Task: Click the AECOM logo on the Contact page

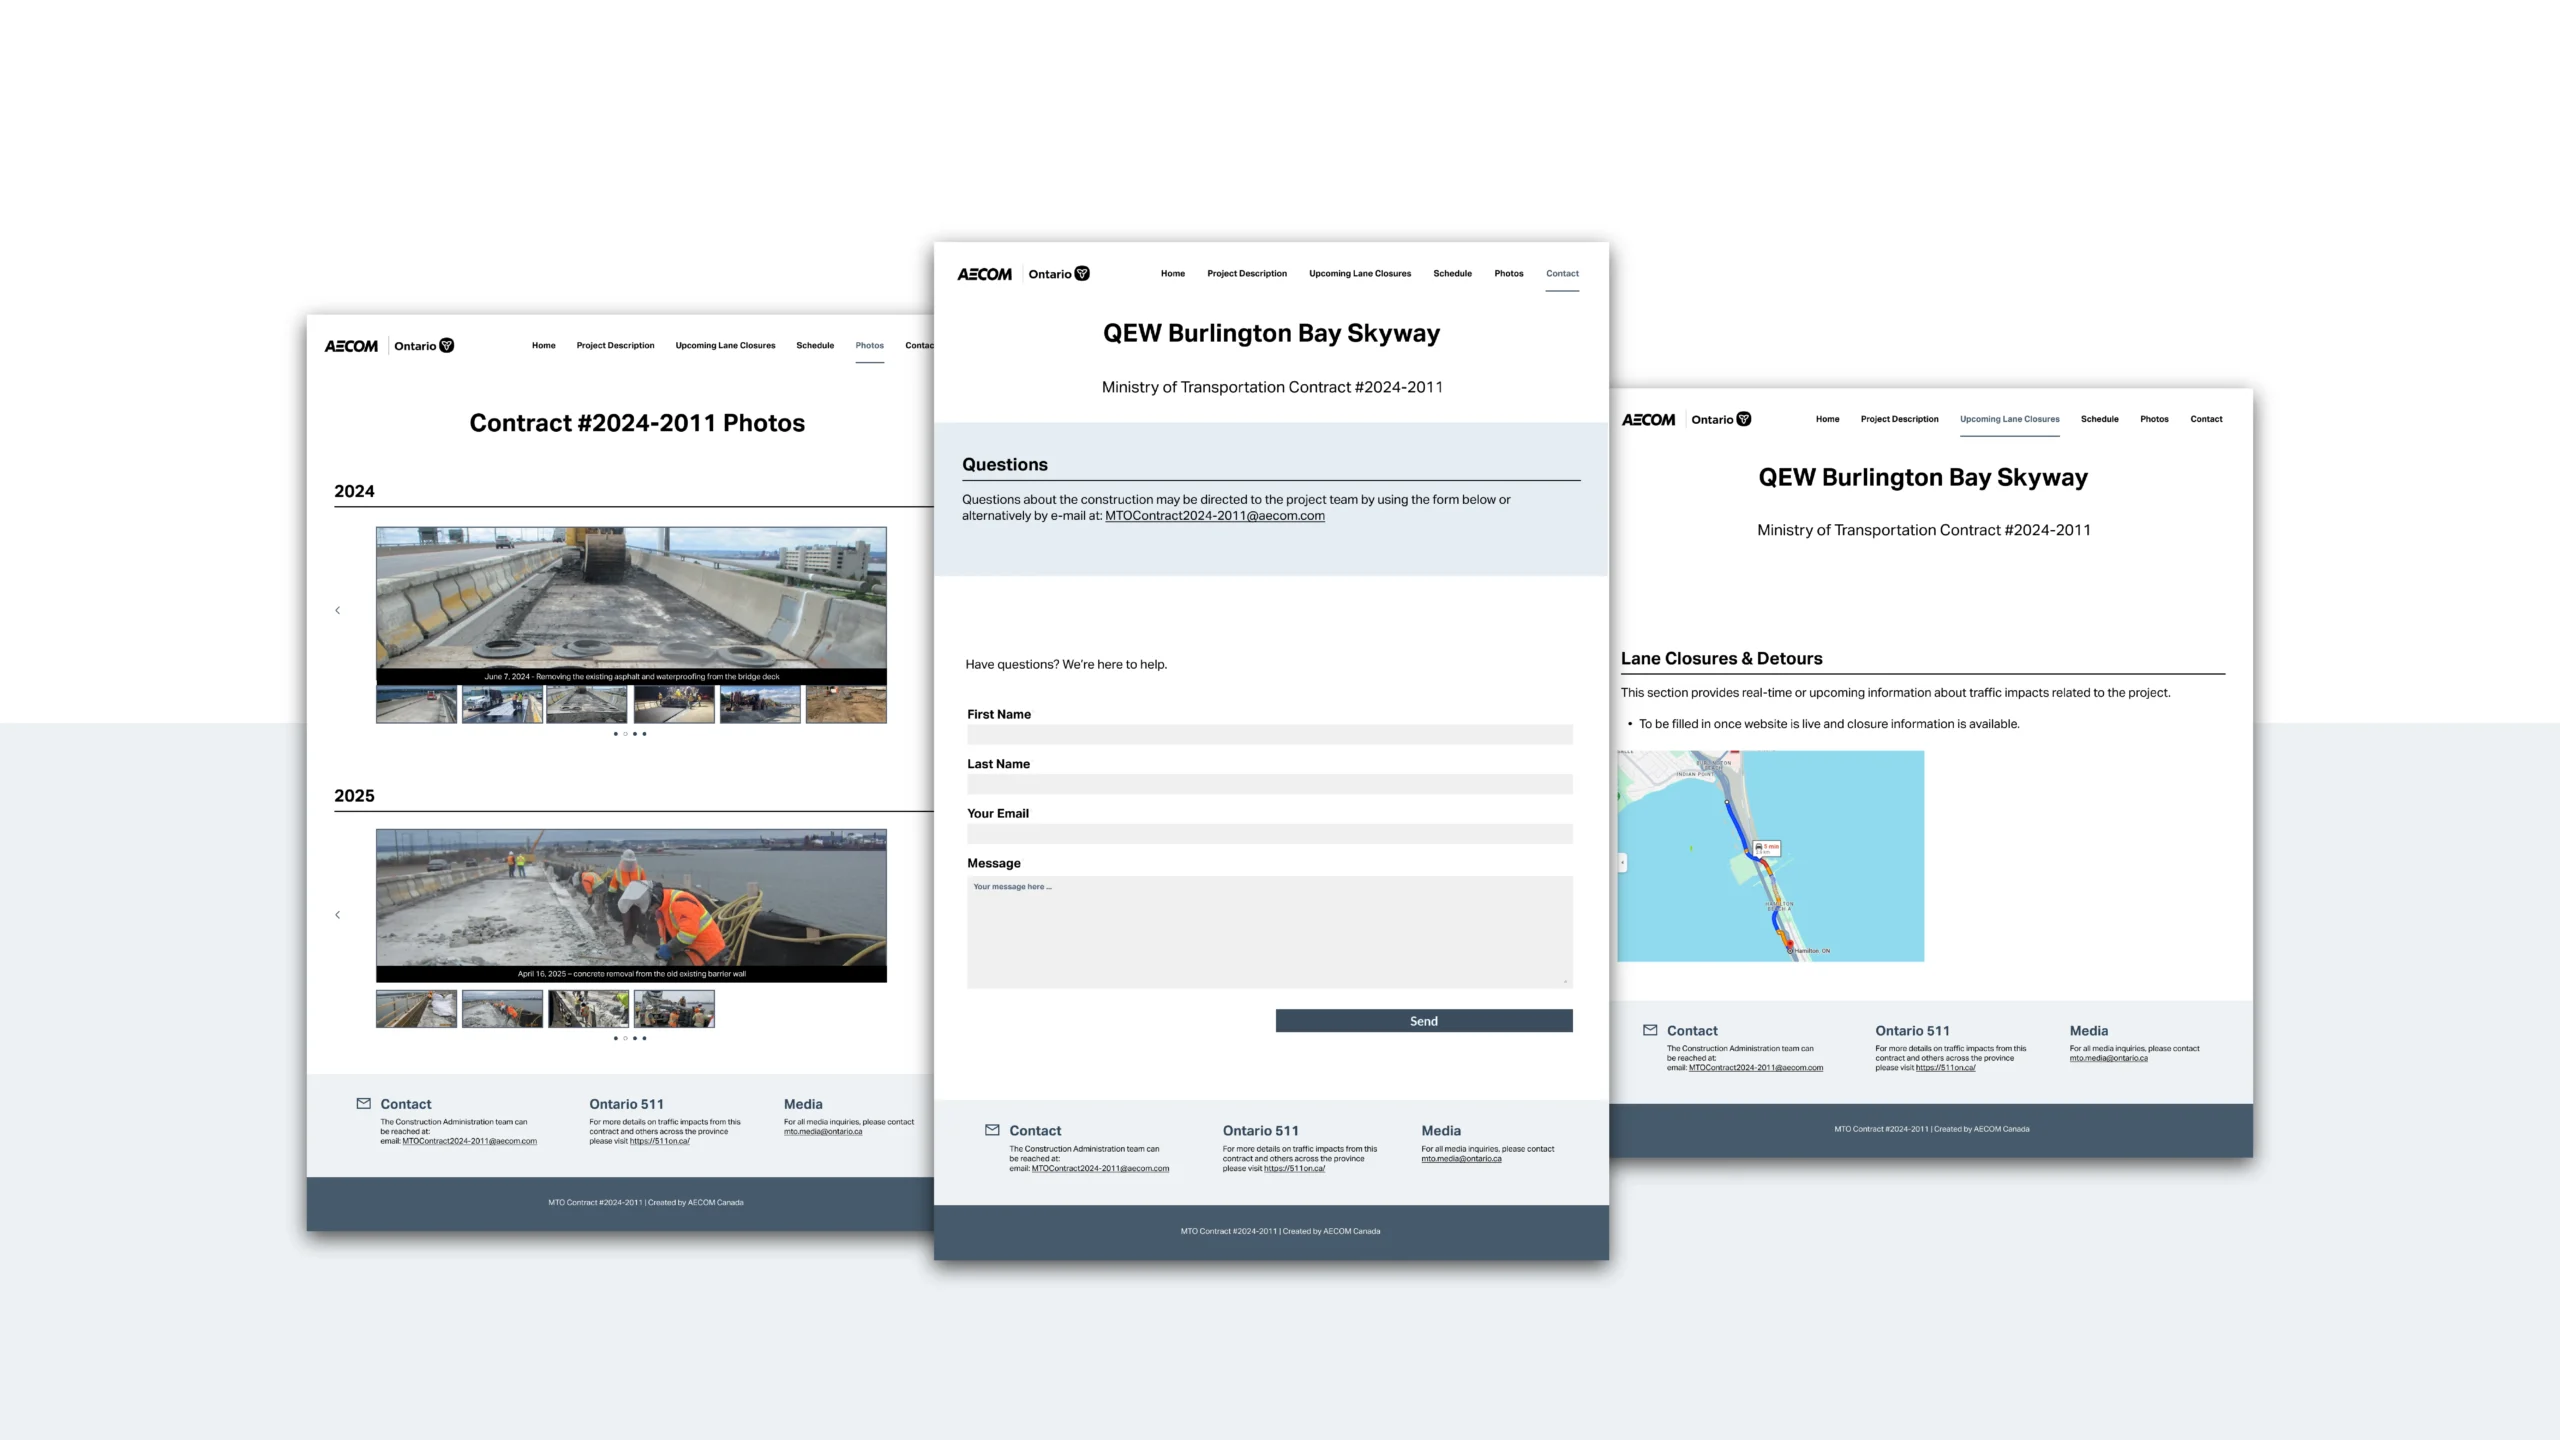Action: tap(984, 274)
